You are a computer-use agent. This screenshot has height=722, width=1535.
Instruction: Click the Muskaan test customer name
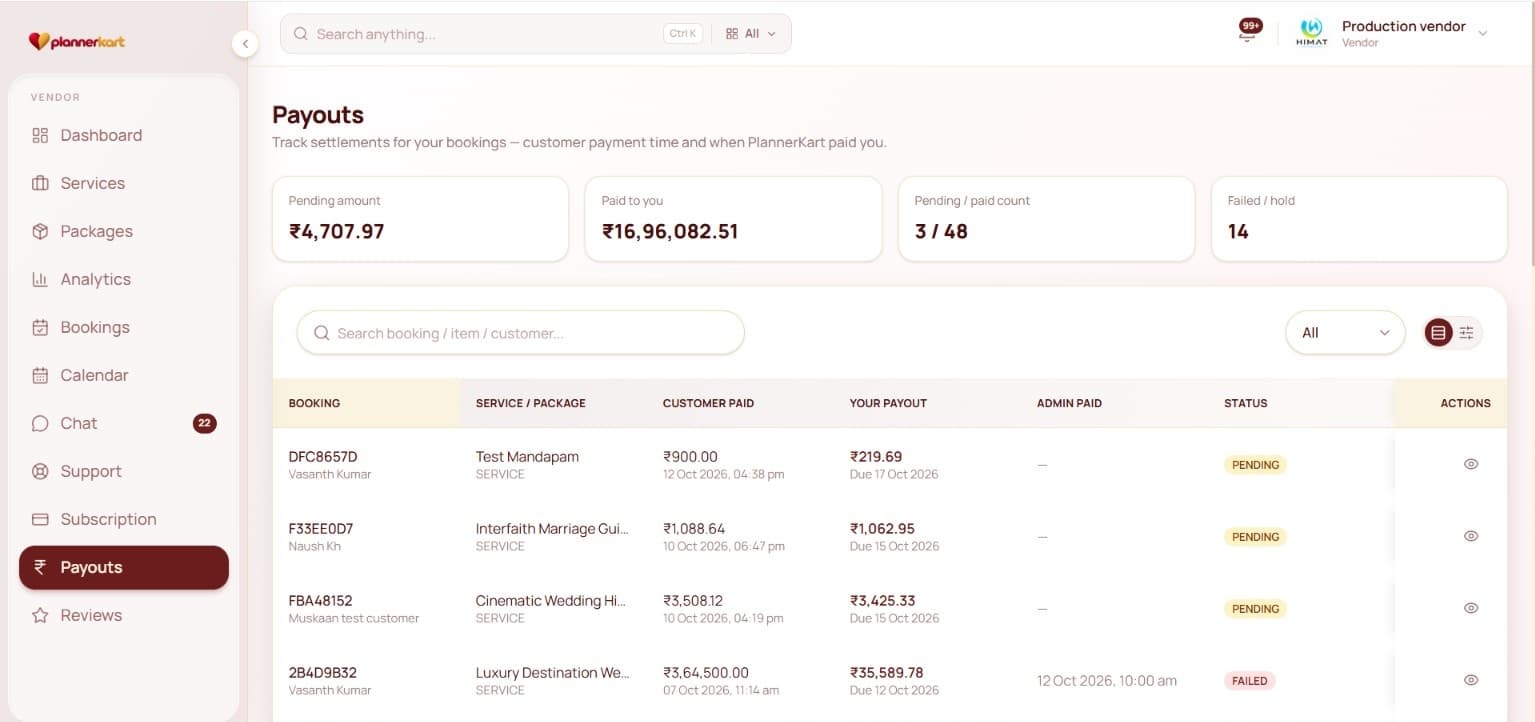[354, 618]
